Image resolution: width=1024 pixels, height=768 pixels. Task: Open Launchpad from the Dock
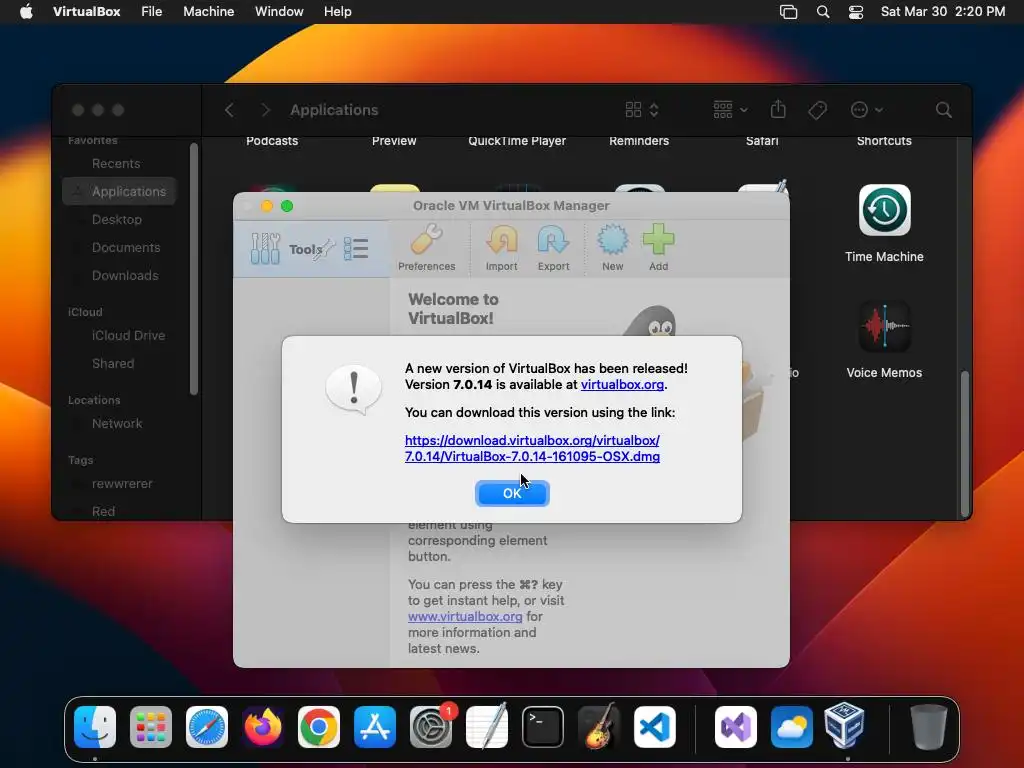(151, 726)
